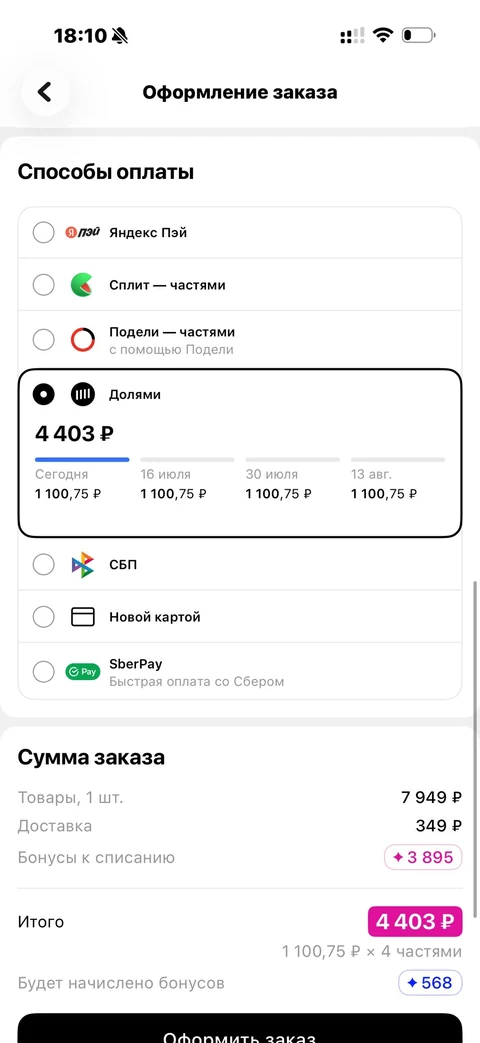Screen dimensions: 480x1043
Task: Tap the red Подели circle icon
Action: click(82, 340)
